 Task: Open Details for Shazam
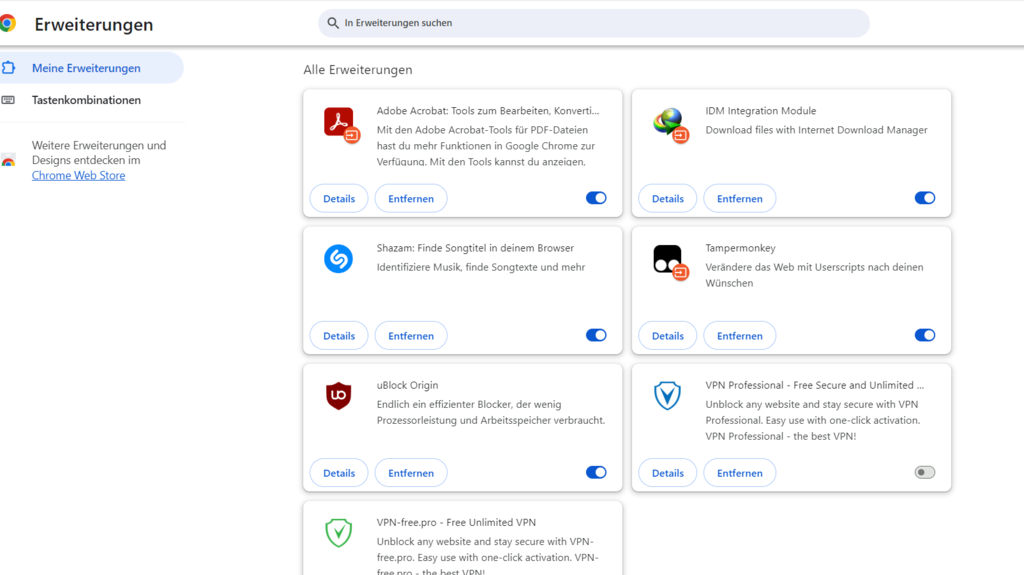coord(339,336)
